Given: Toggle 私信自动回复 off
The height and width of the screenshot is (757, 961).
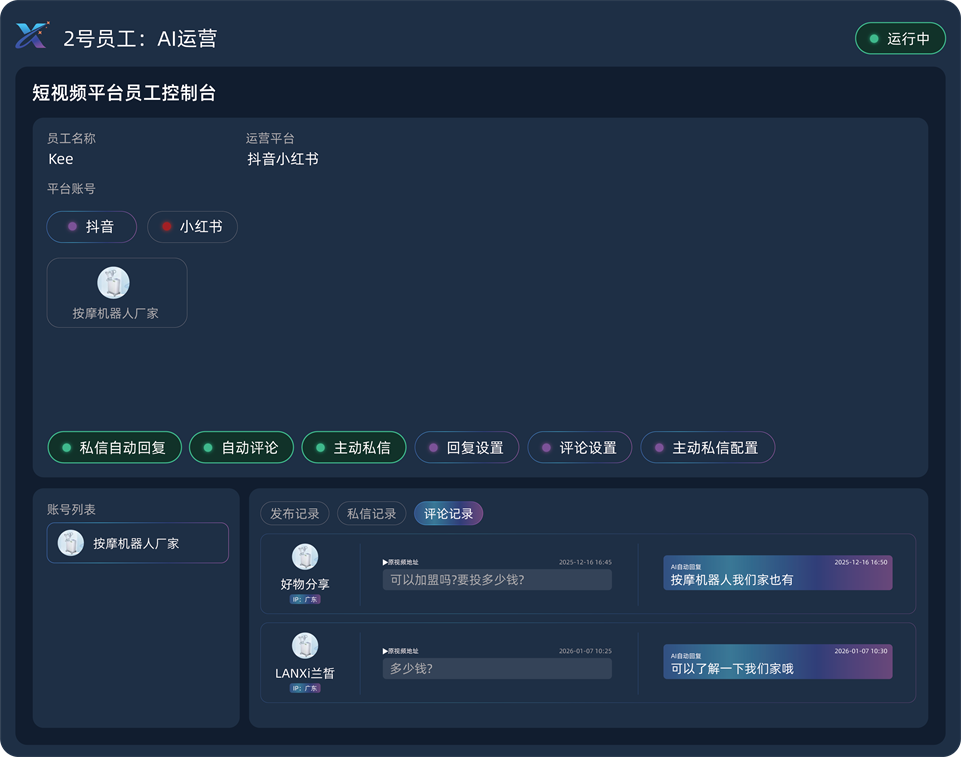Looking at the screenshot, I should pos(115,448).
